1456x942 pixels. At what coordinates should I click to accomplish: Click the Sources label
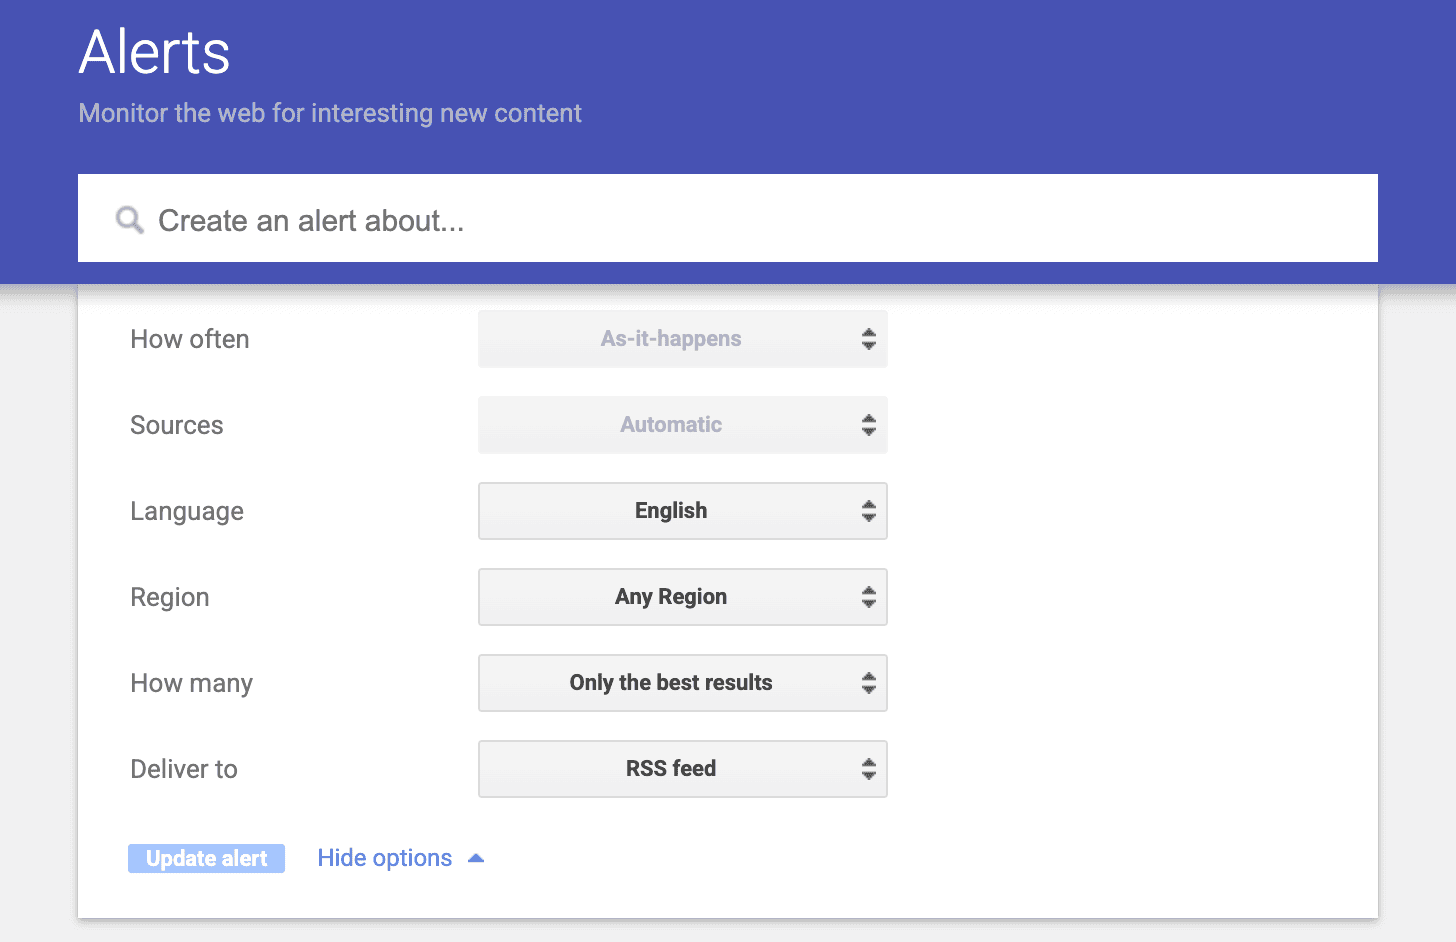click(177, 425)
